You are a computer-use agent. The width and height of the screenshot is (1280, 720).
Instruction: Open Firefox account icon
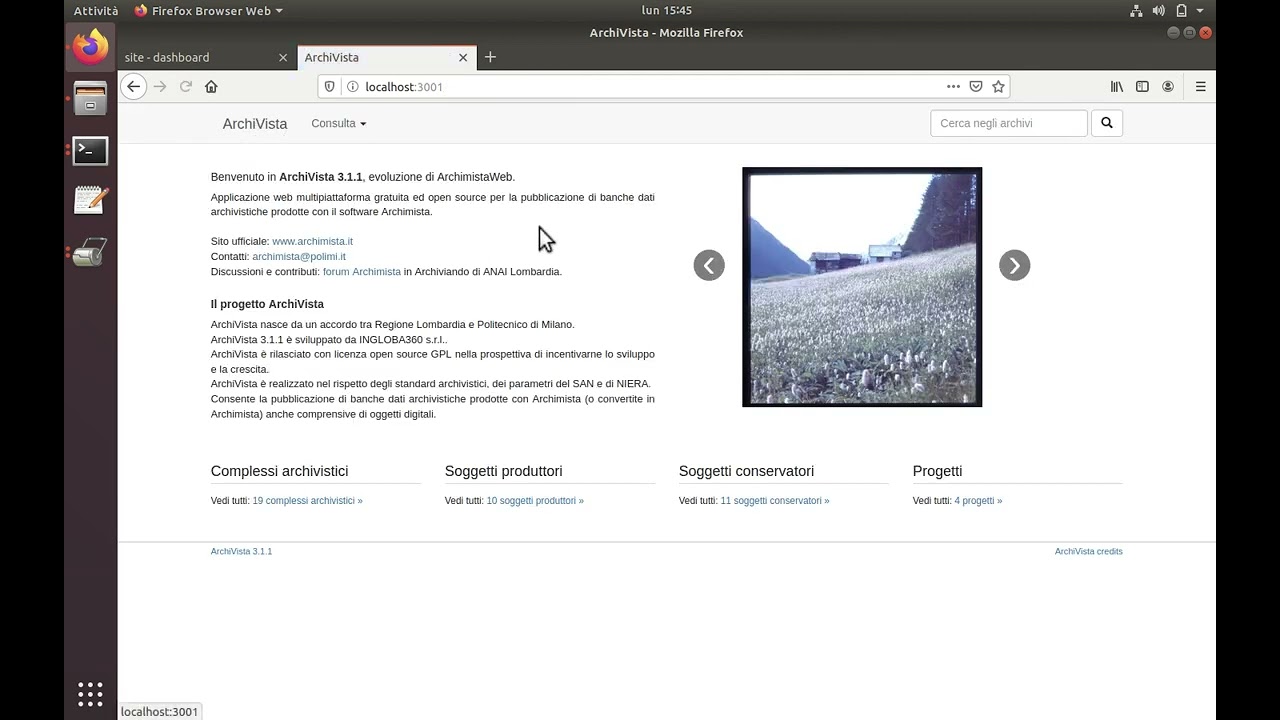(1168, 86)
